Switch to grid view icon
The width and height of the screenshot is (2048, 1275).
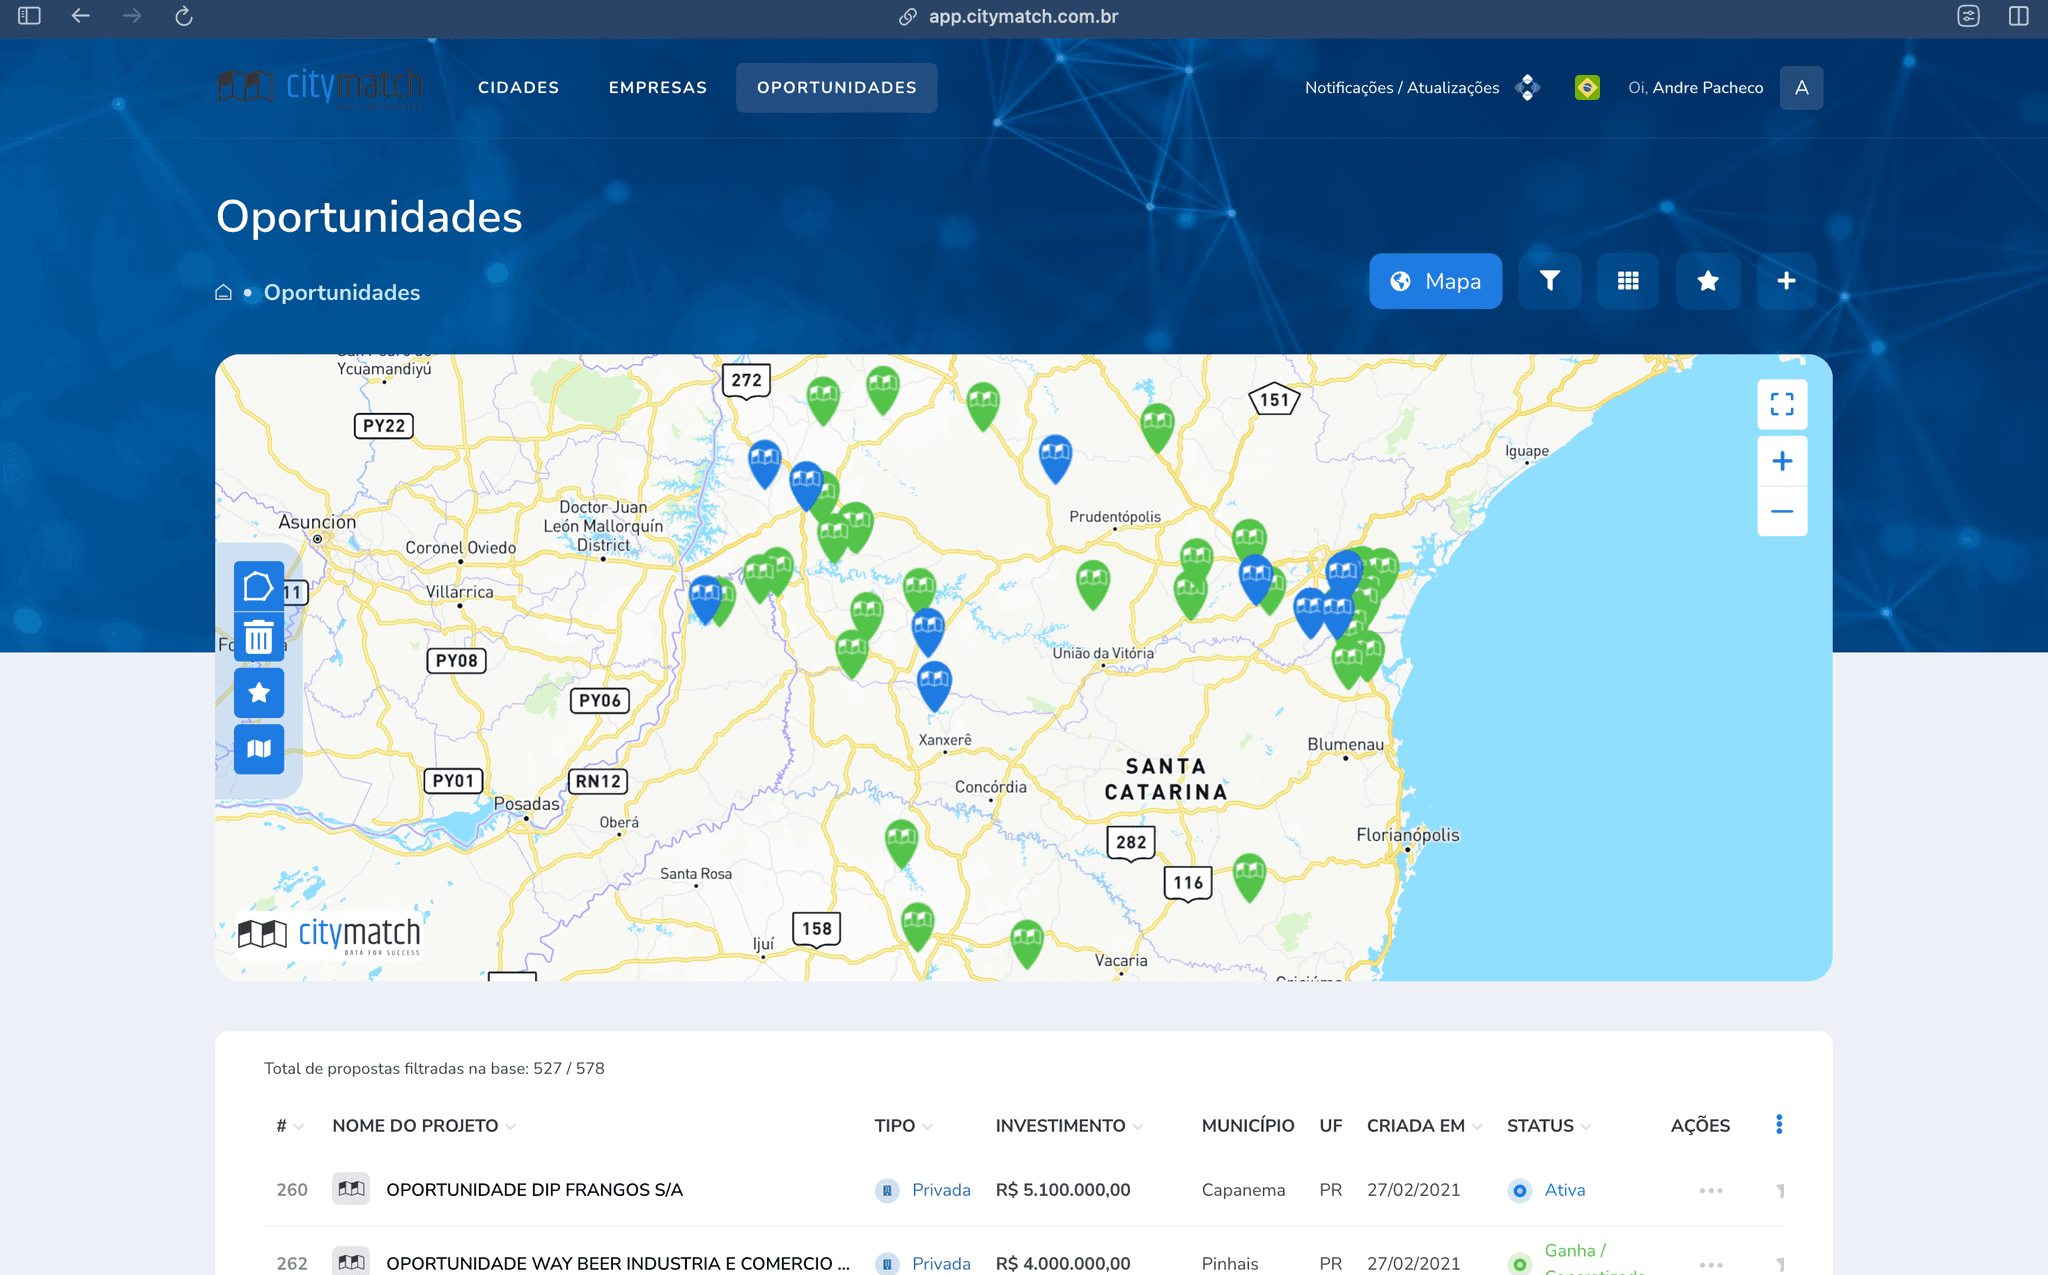(x=1628, y=281)
